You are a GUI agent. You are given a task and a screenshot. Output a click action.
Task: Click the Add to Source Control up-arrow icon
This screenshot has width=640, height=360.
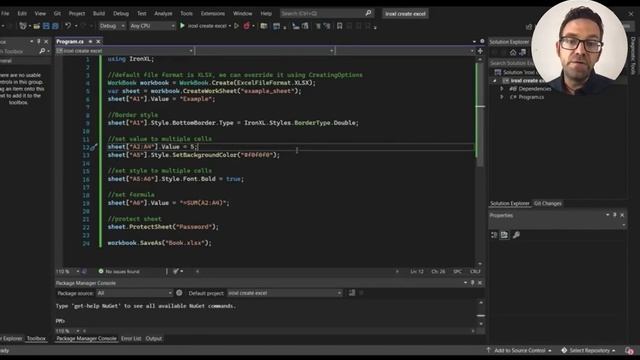(488, 350)
